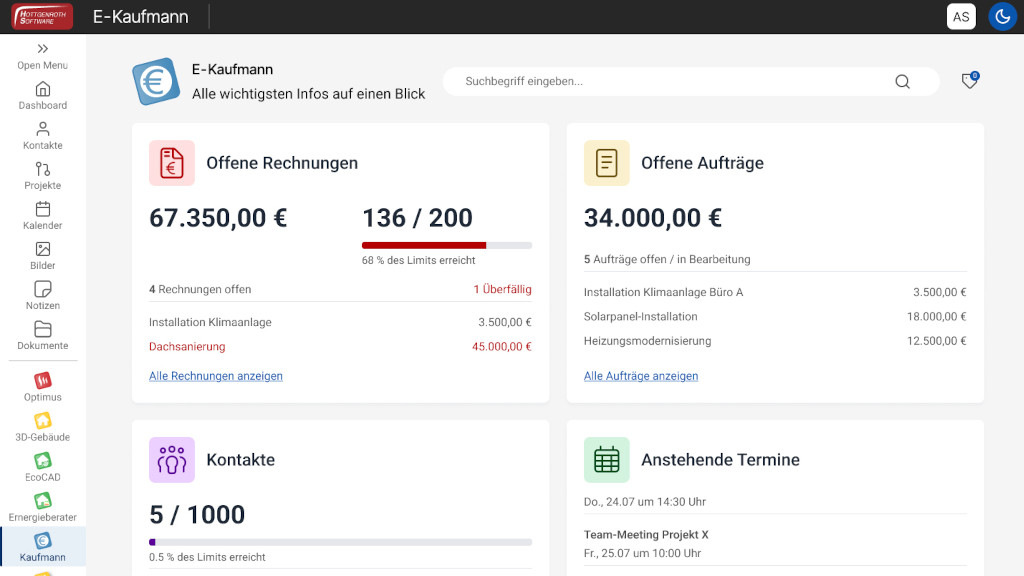Open "Alle Aufträge anzeigen"
This screenshot has height=576, width=1024.
(641, 375)
